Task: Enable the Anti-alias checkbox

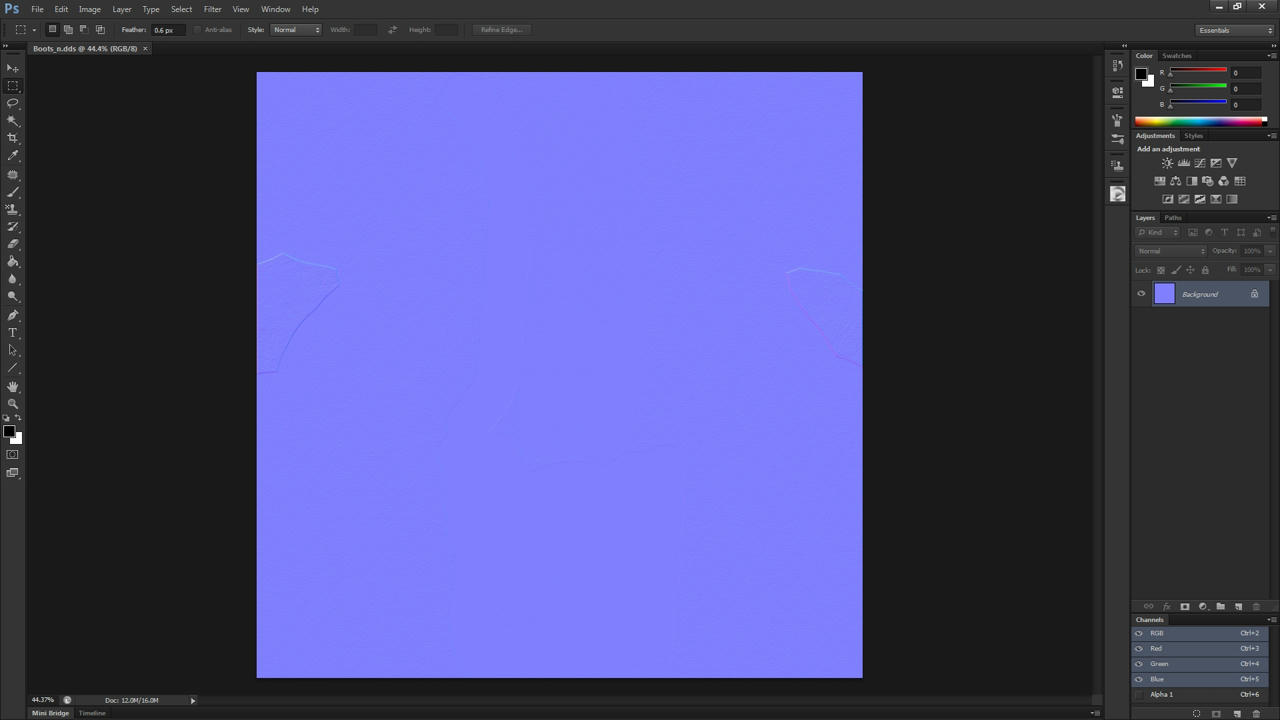Action: 197,30
